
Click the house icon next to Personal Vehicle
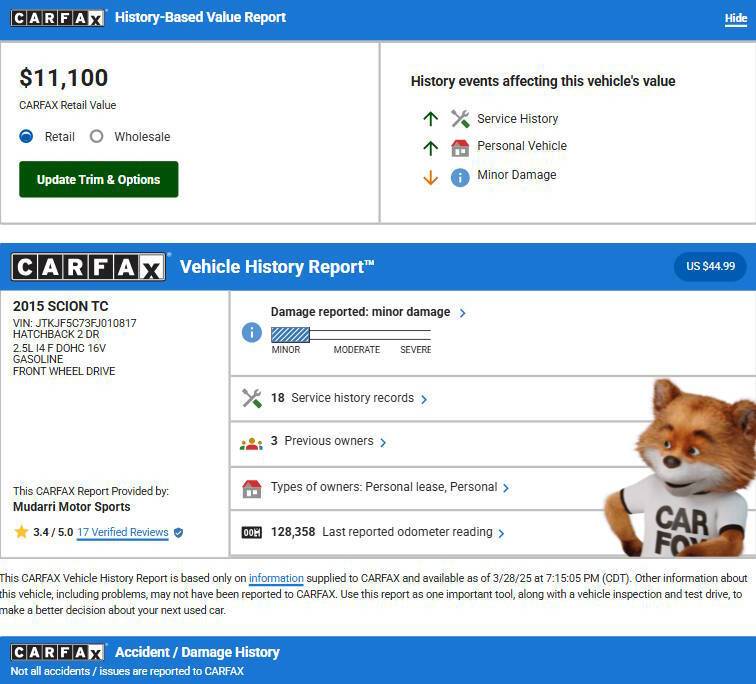[x=460, y=148]
